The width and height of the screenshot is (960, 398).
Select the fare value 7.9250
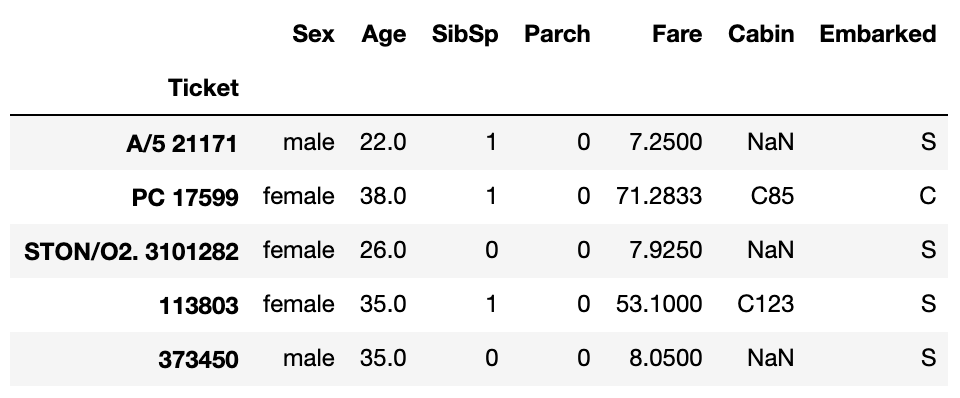[x=666, y=250]
